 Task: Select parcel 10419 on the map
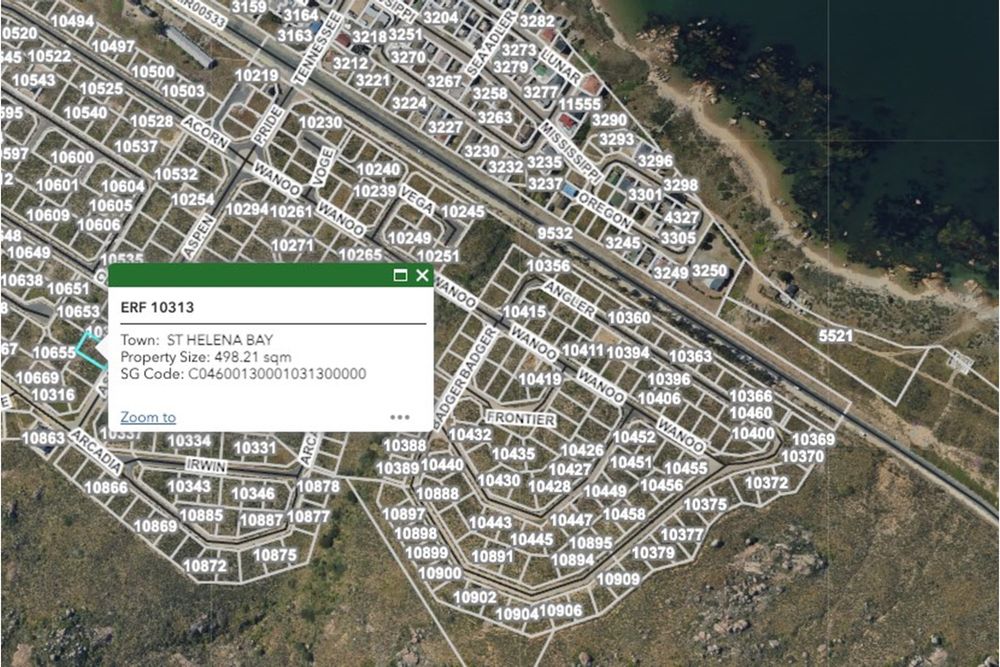(540, 379)
